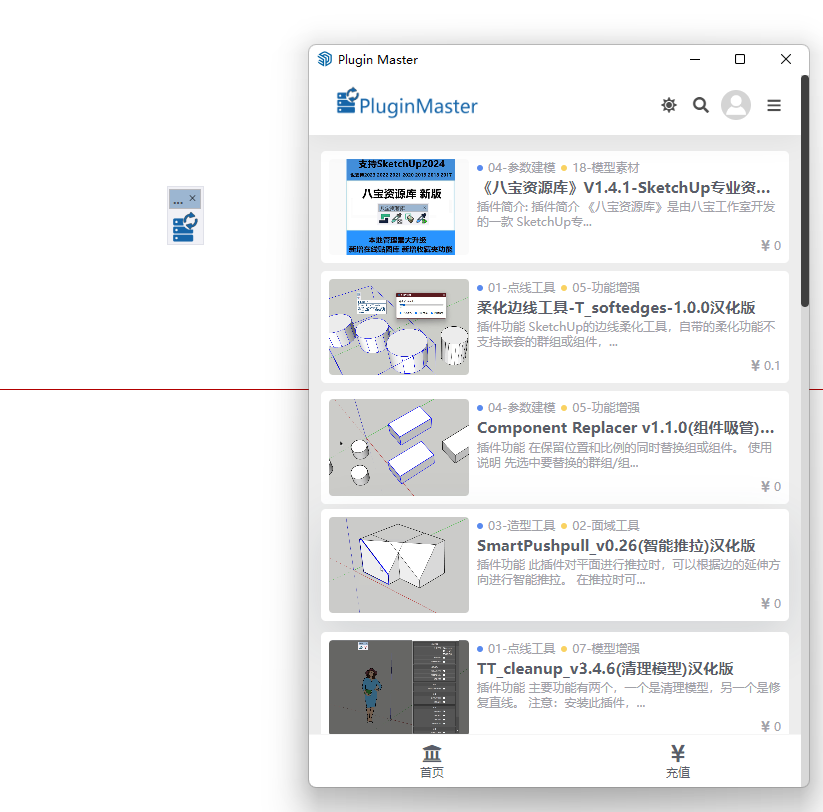Open SmartPushpull_v0.26 plugin title
The image size is (823, 812).
pyautogui.click(x=615, y=545)
